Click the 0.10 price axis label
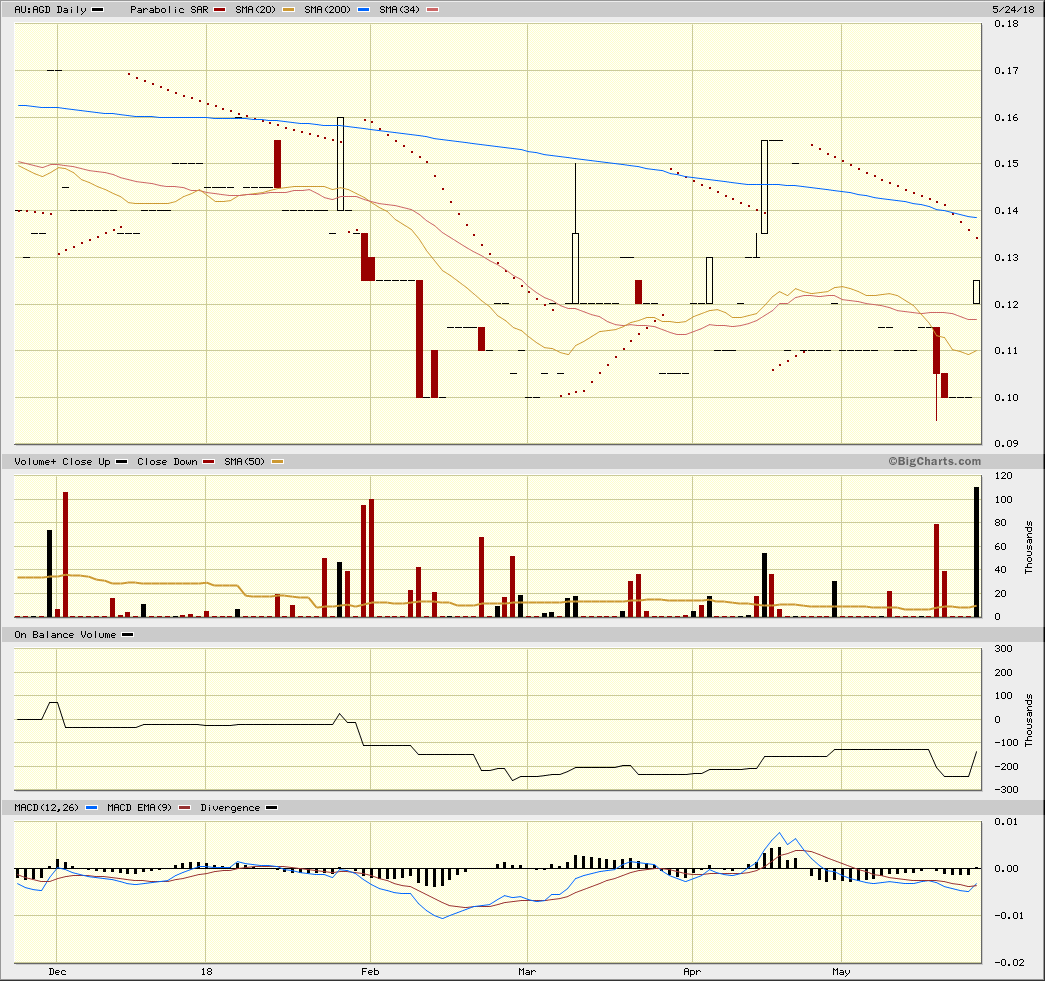1045x981 pixels. 1006,397
